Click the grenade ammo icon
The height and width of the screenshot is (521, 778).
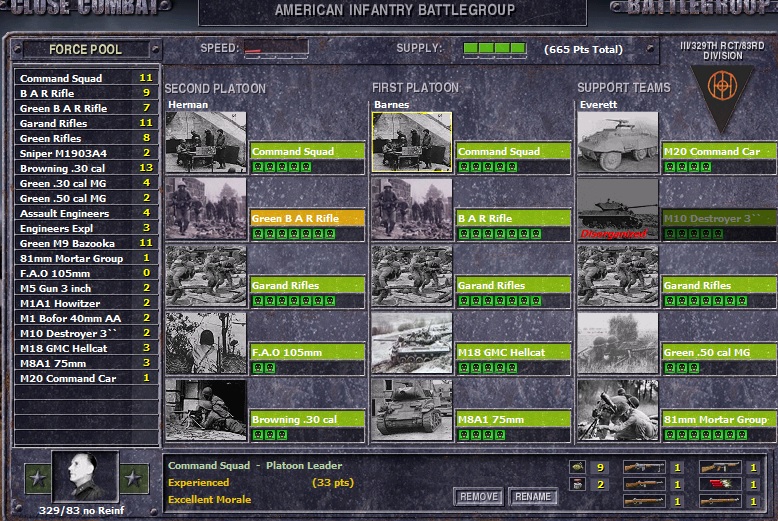[577, 467]
